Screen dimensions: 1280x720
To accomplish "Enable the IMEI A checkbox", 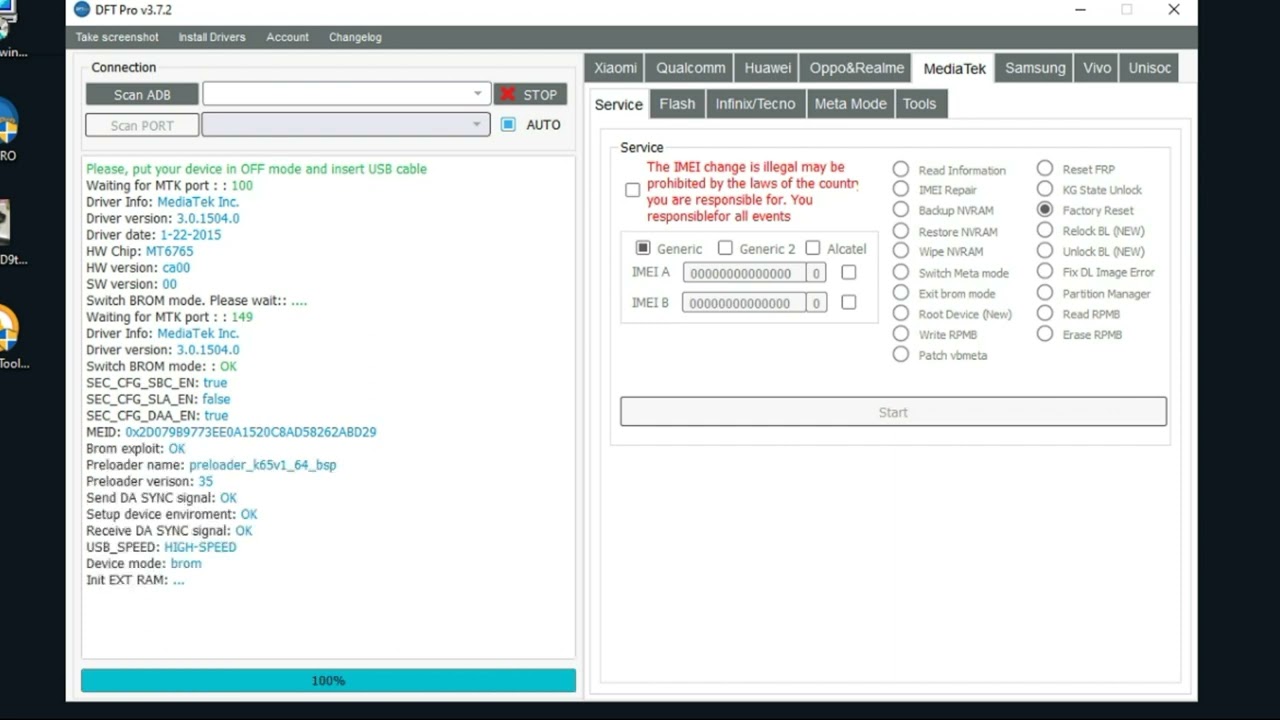I will point(849,272).
